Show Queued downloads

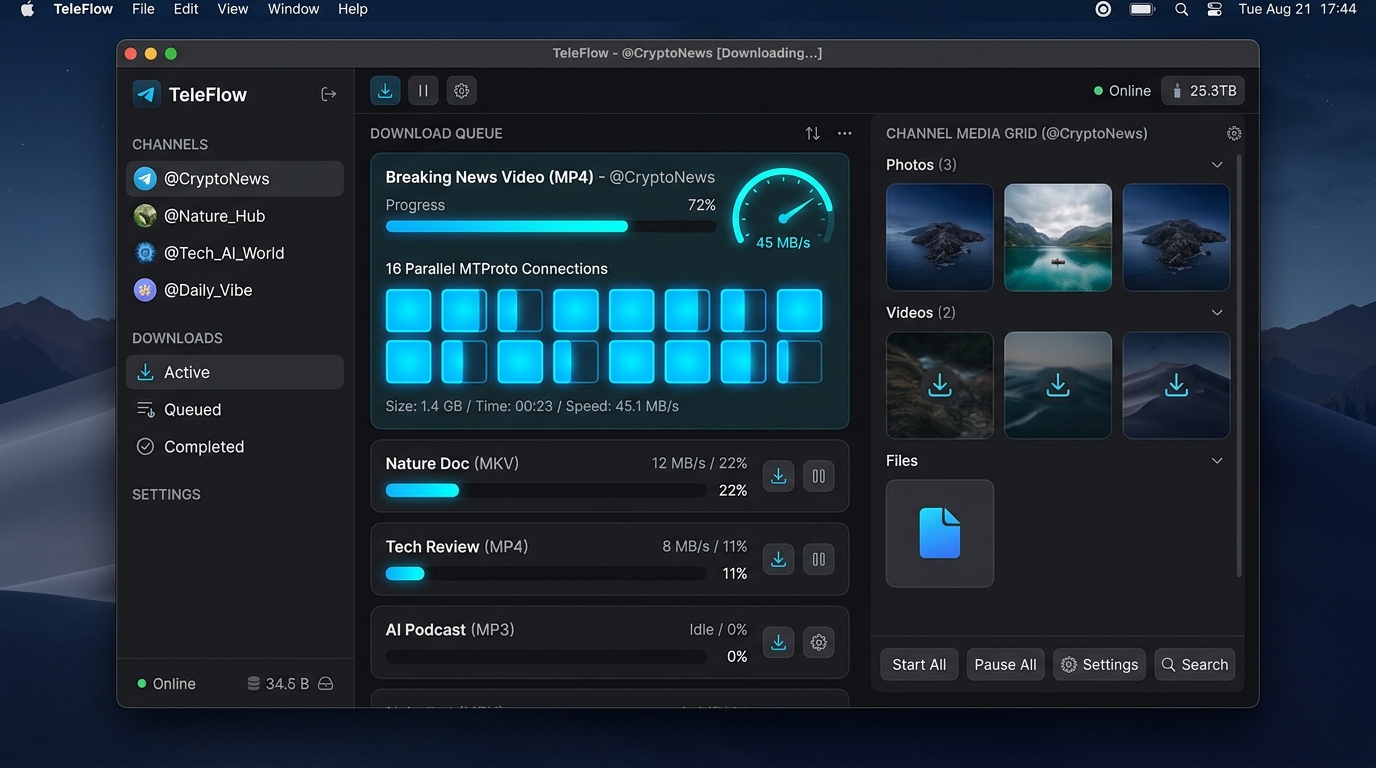click(x=235, y=409)
